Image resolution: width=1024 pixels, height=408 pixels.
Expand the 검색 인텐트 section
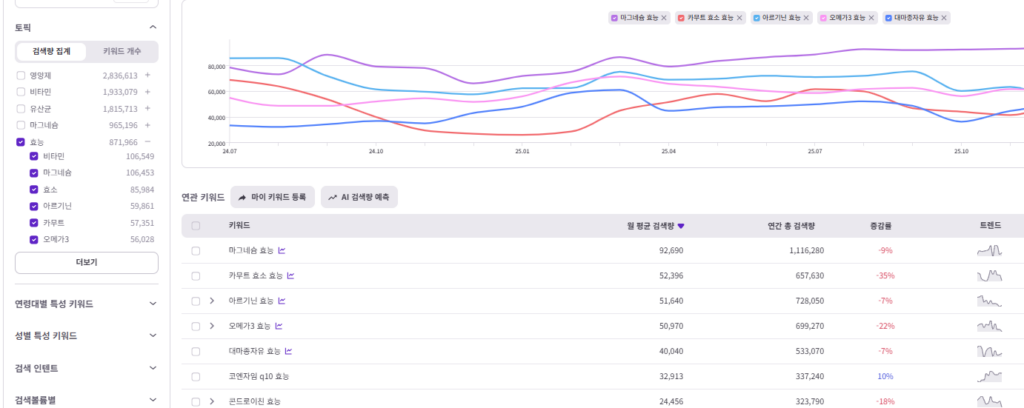click(86, 368)
